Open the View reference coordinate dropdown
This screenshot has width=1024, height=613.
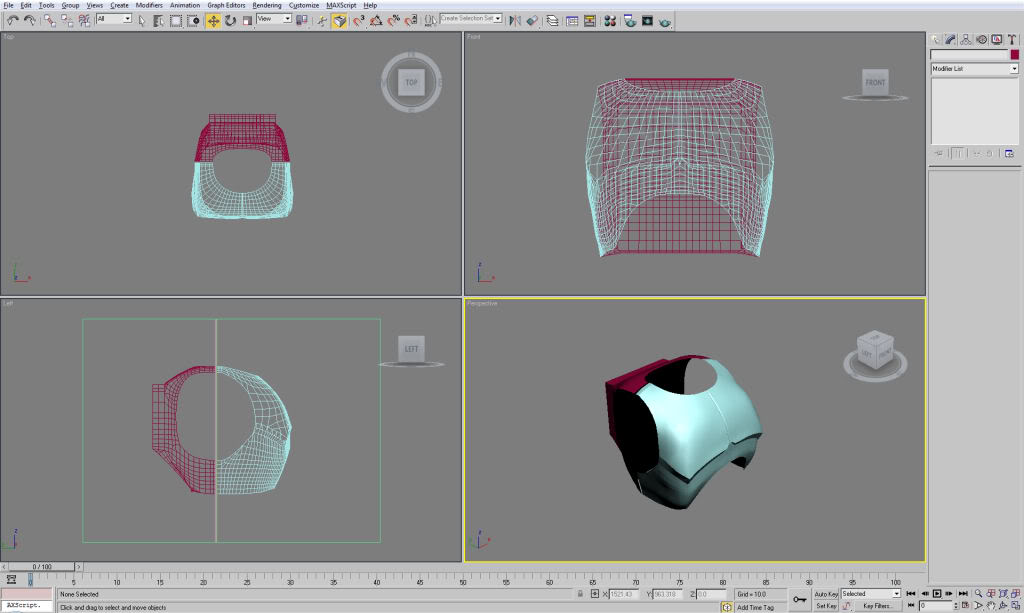[x=274, y=19]
